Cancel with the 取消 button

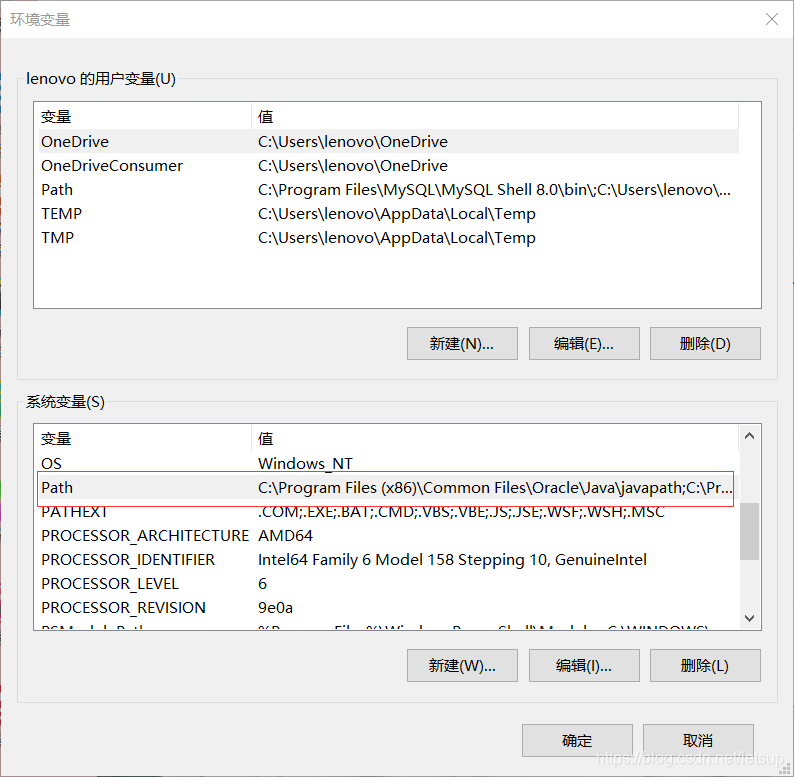point(698,740)
